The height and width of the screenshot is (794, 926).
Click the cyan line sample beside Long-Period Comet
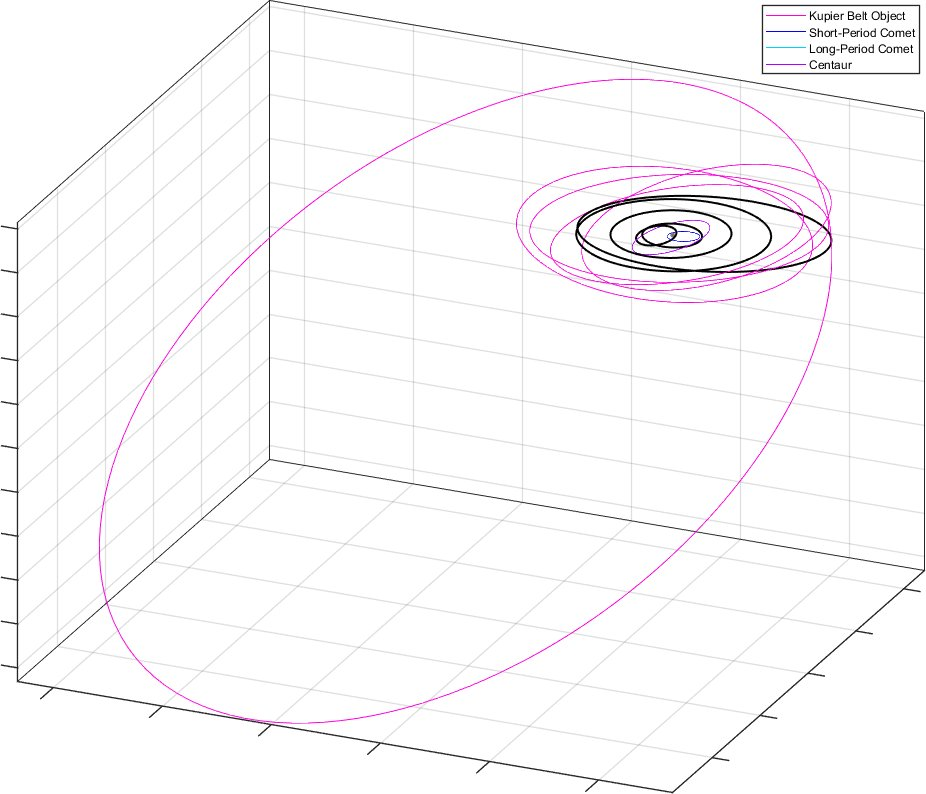[x=785, y=48]
